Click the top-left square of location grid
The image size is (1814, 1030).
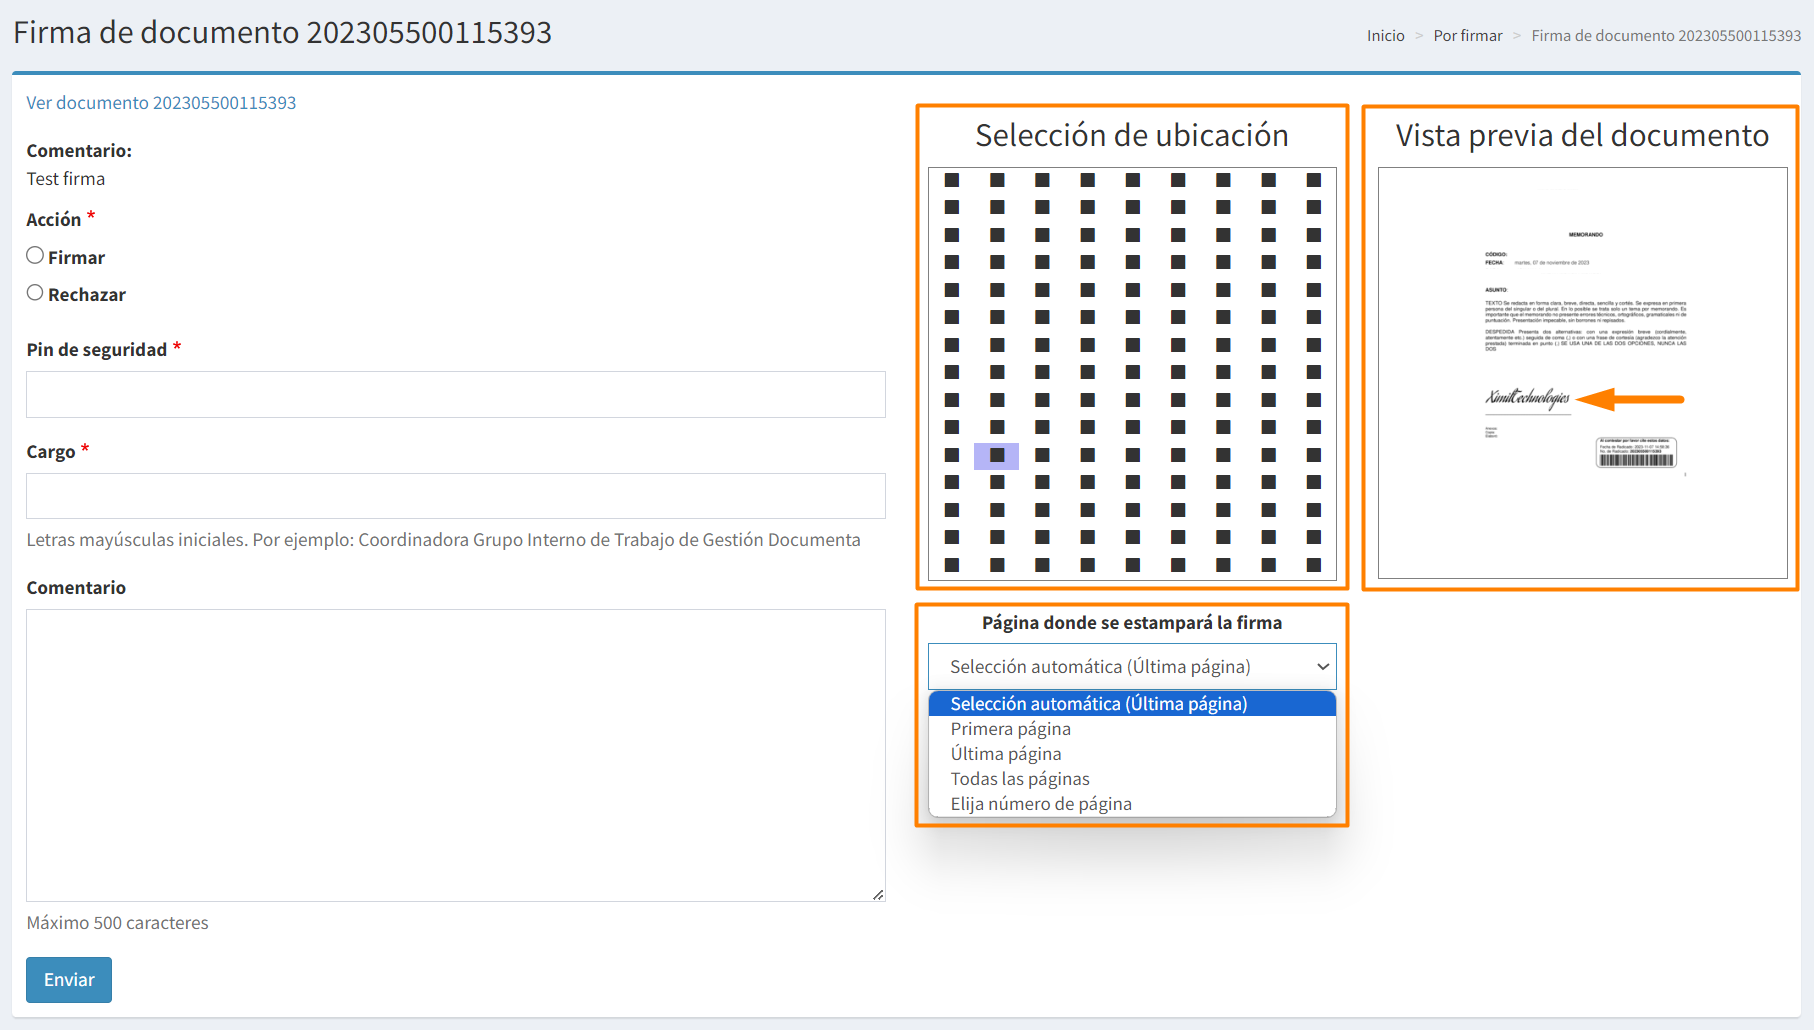pyautogui.click(x=952, y=180)
